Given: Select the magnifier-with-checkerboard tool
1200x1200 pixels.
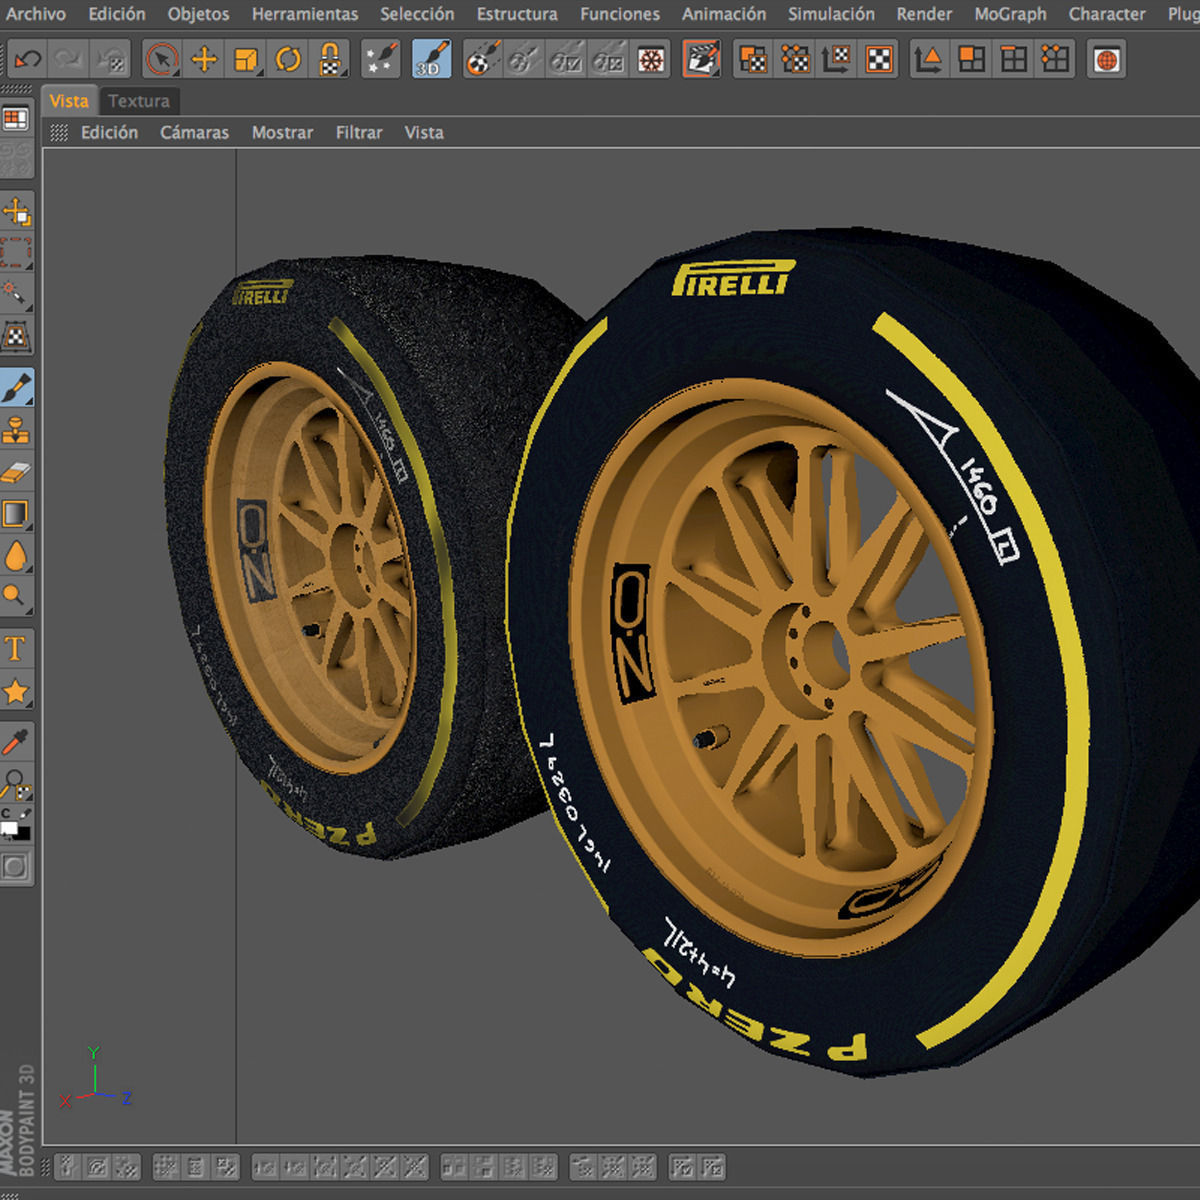Looking at the screenshot, I should pos(16,782).
